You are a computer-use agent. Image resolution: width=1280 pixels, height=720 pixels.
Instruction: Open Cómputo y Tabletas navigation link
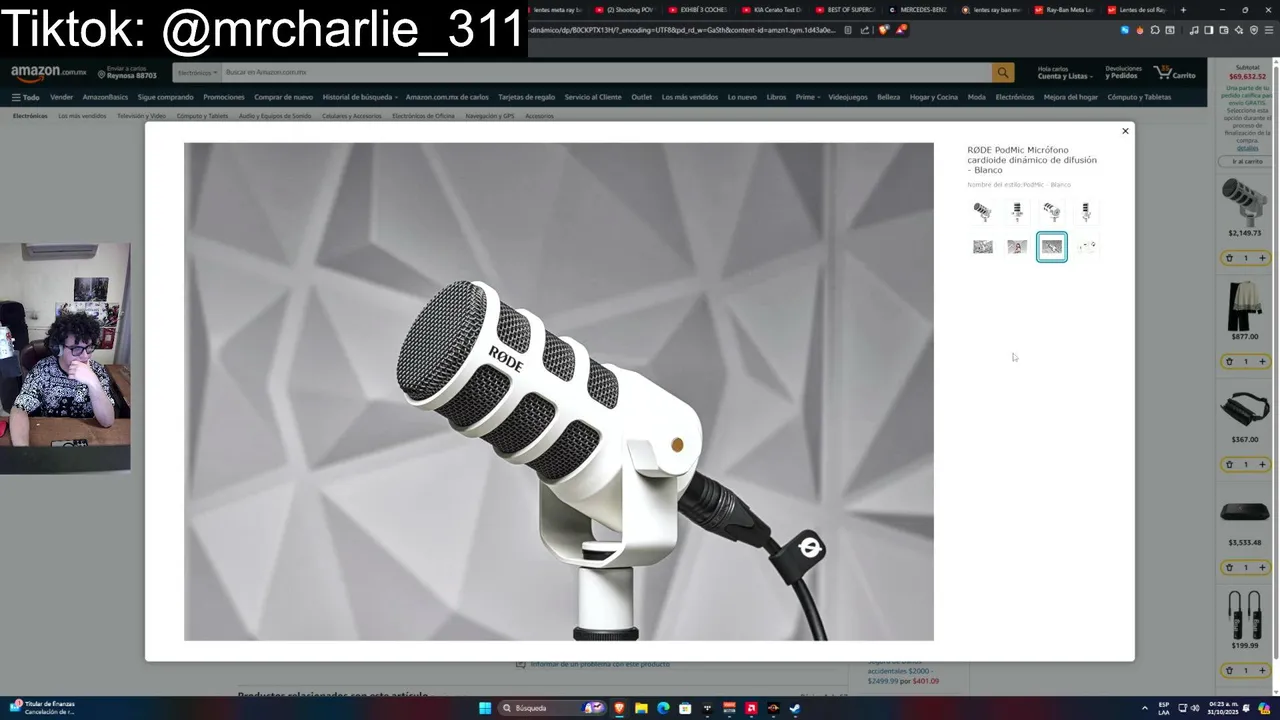pyautogui.click(x=1139, y=97)
